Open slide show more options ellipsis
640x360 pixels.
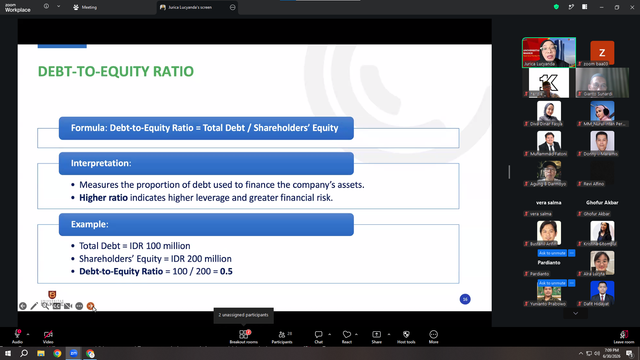pos(79,306)
